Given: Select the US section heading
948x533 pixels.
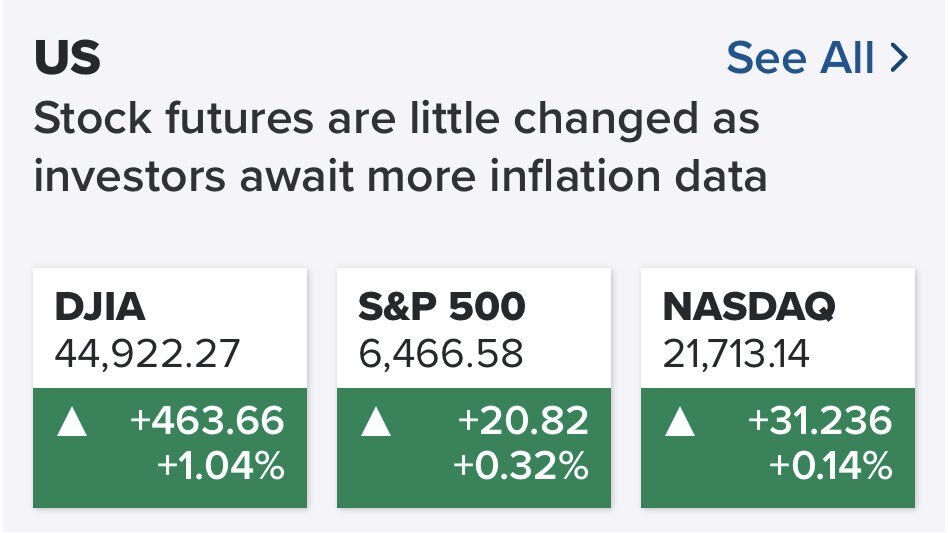Looking at the screenshot, I should click(68, 59).
